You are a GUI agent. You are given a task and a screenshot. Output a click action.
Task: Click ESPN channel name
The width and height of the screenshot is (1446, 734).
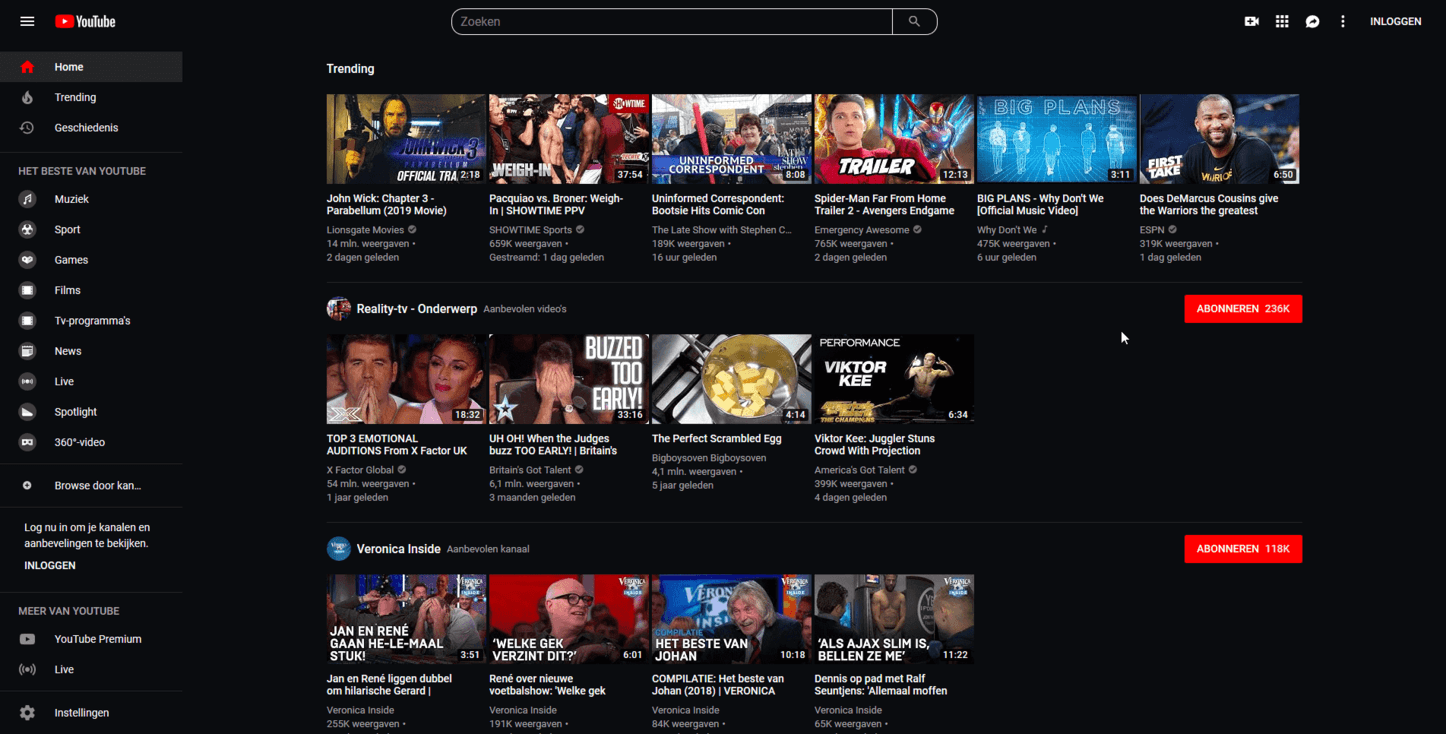[1152, 230]
